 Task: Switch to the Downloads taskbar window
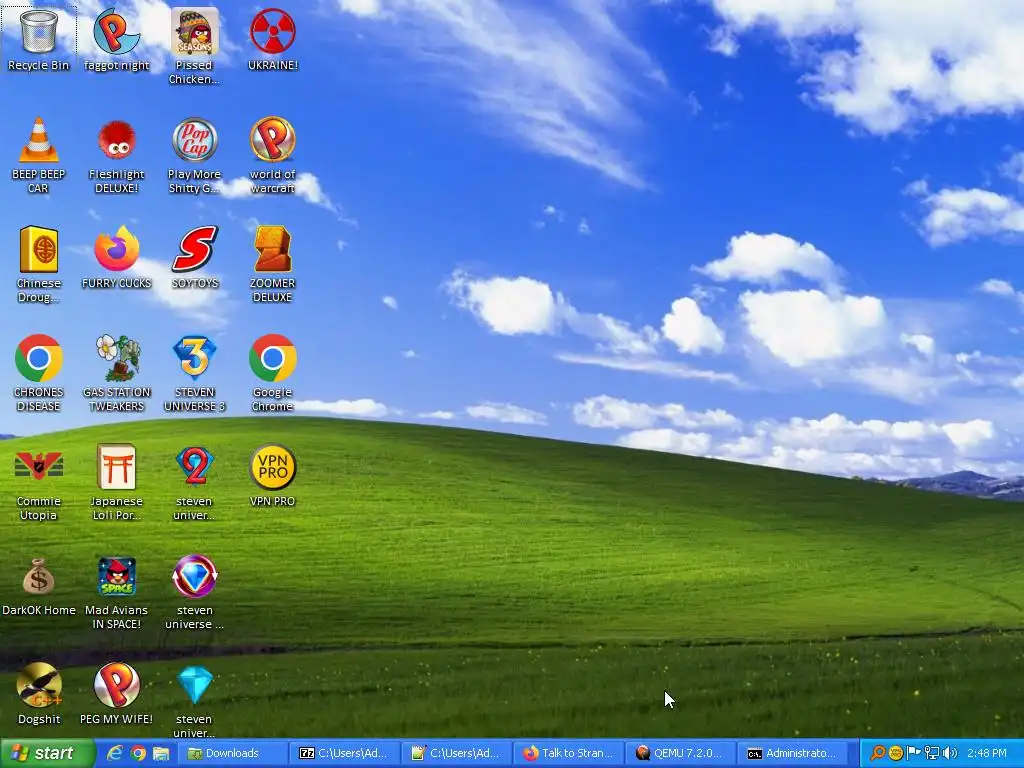(232, 753)
